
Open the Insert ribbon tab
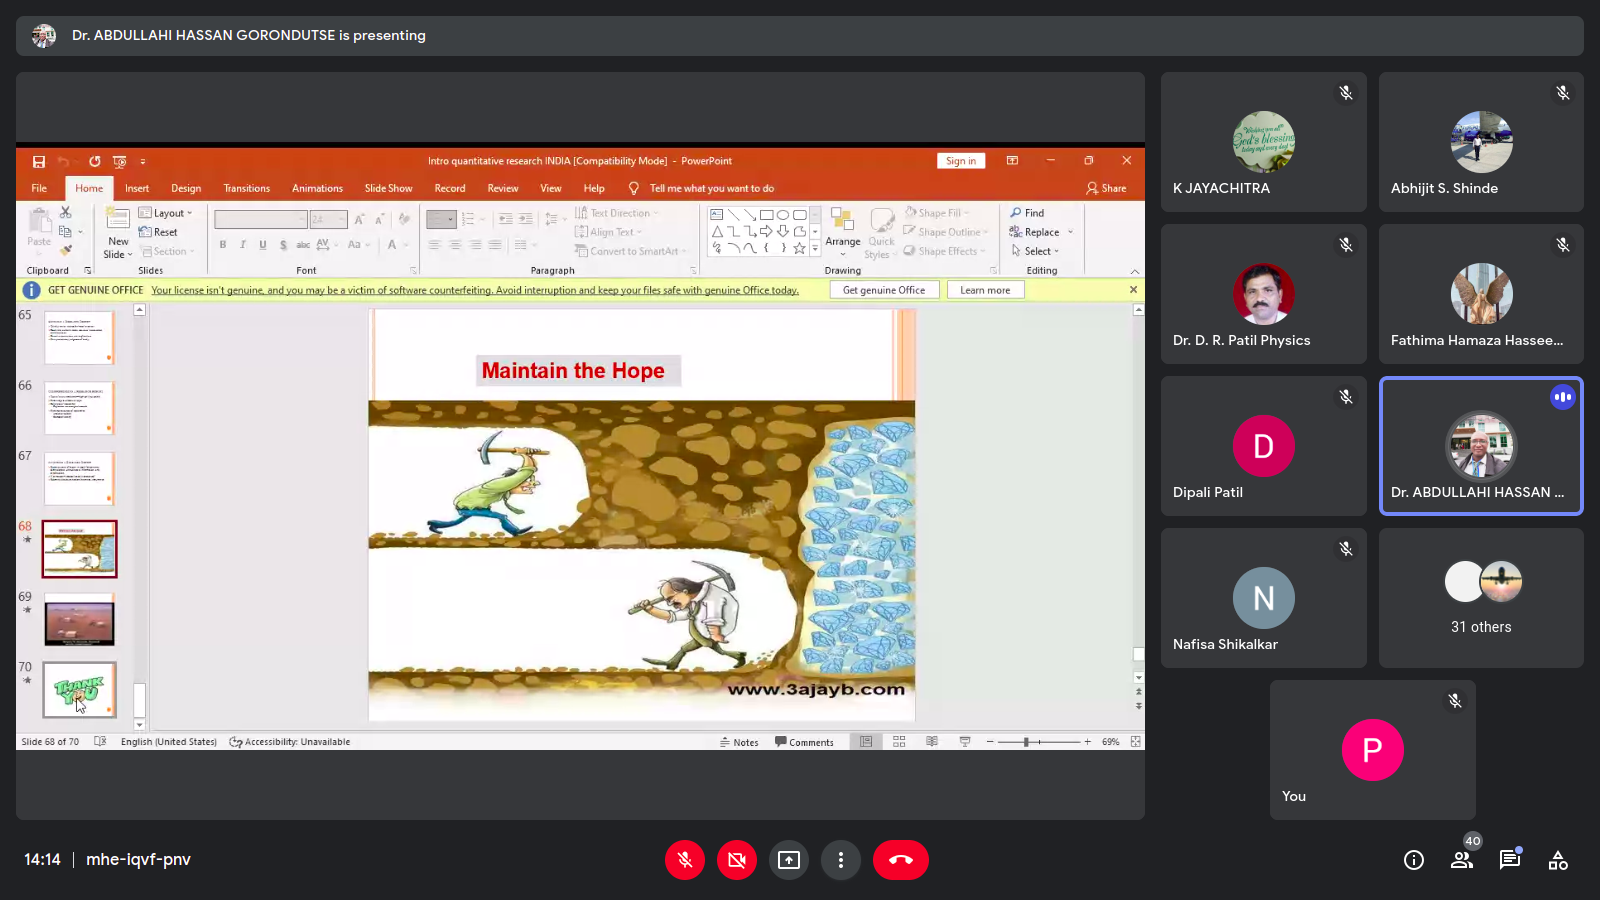pos(137,188)
